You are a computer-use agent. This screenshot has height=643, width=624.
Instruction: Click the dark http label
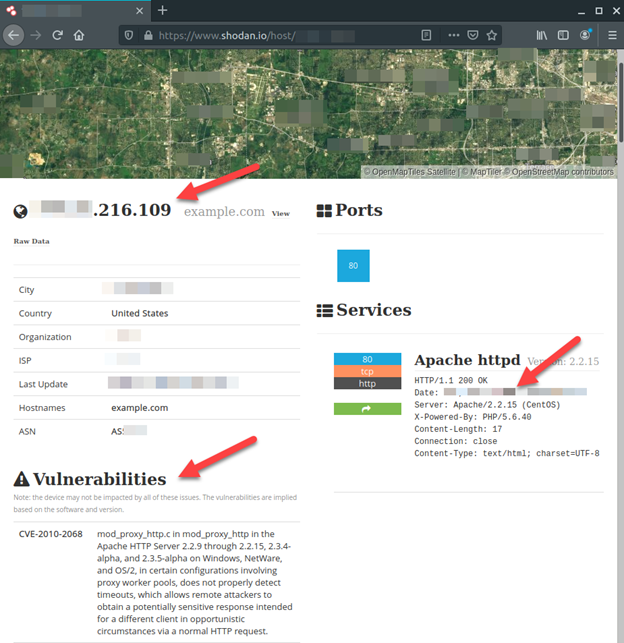pyautogui.click(x=367, y=383)
